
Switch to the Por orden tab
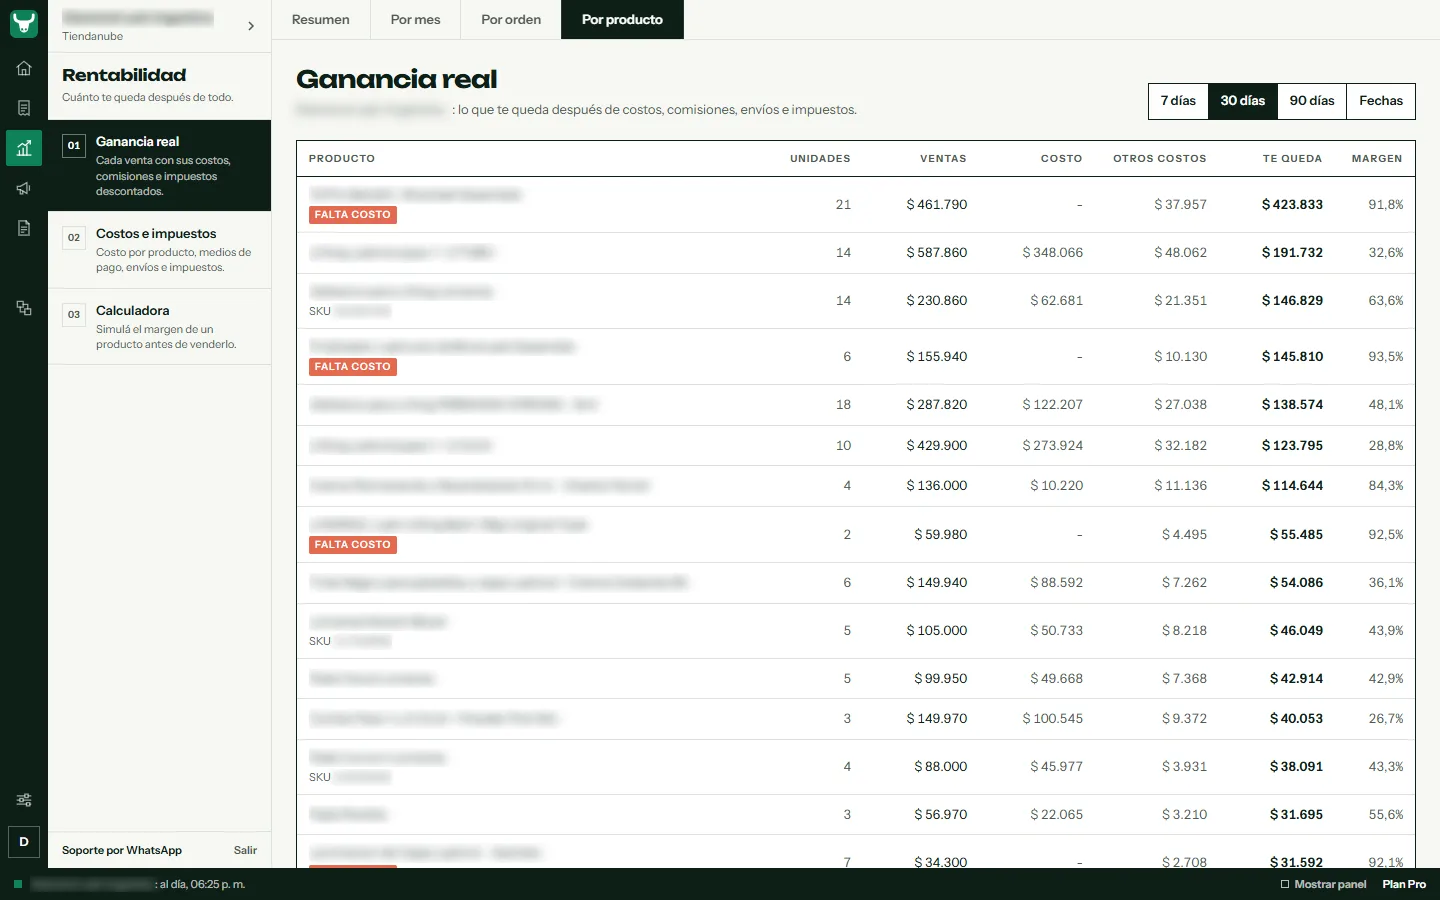tap(511, 19)
